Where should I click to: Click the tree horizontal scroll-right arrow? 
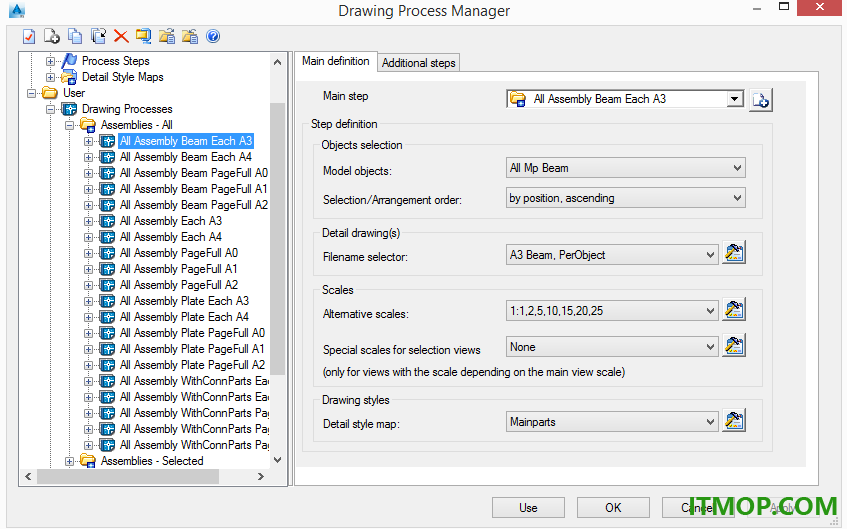[x=261, y=477]
